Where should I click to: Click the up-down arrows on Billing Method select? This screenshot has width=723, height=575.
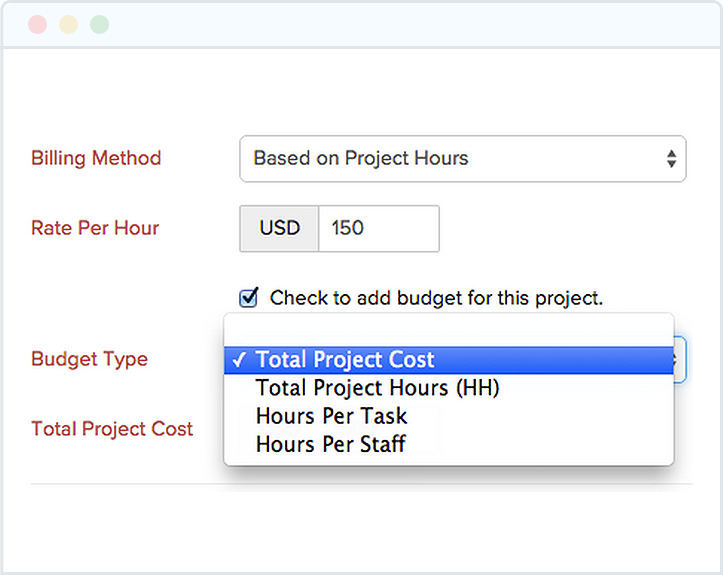[x=670, y=158]
